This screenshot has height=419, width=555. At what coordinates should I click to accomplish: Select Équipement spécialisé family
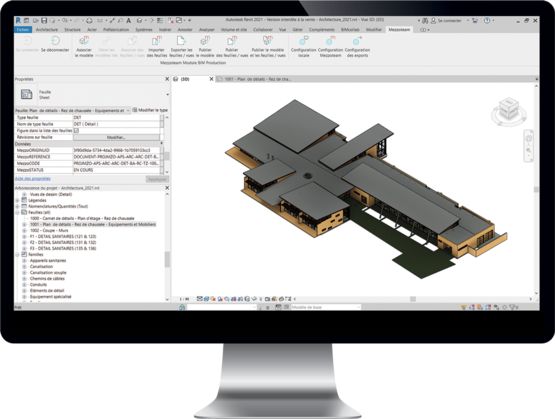pyautogui.click(x=51, y=297)
